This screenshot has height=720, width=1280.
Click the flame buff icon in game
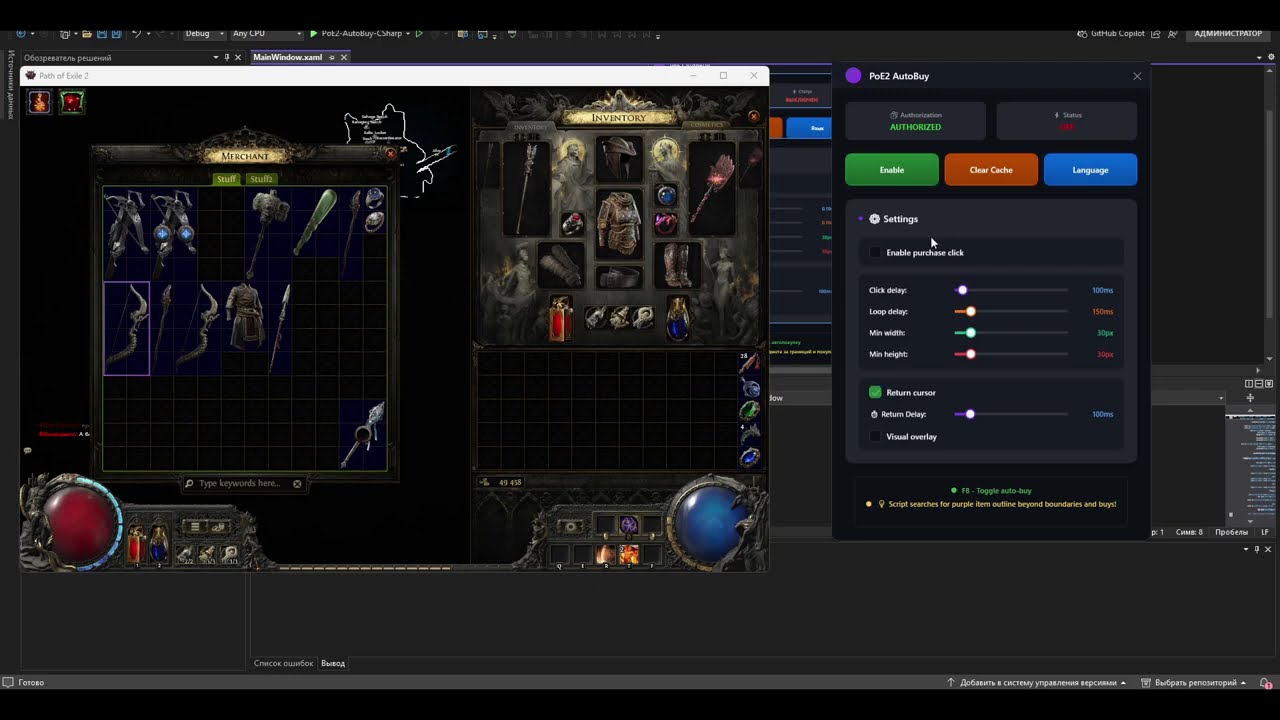coord(39,102)
